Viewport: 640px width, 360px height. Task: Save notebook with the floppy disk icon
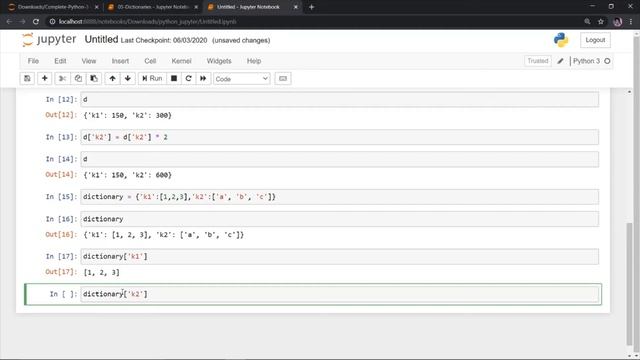(27, 78)
